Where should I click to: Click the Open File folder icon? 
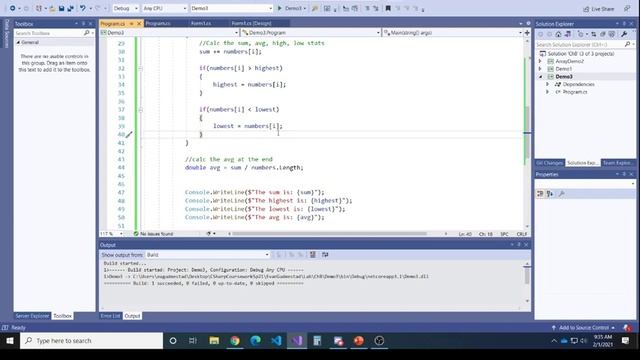pos(53,8)
